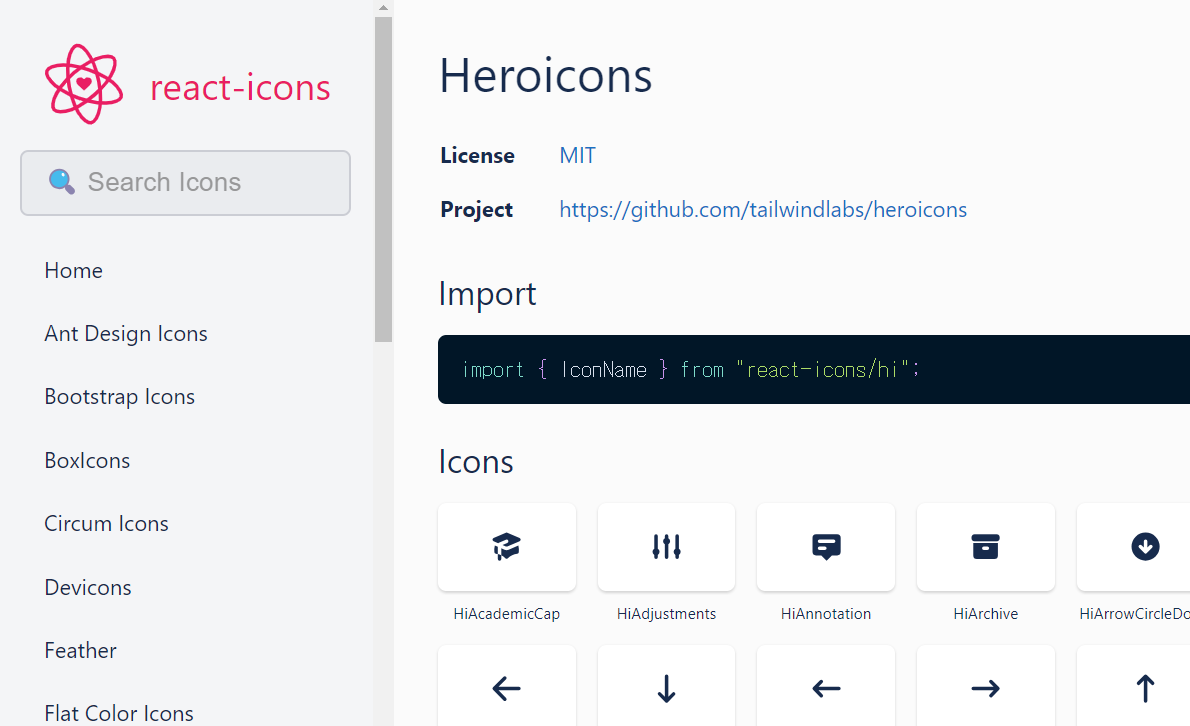
Task: Select the HiArchive box icon card
Action: pyautogui.click(x=986, y=547)
